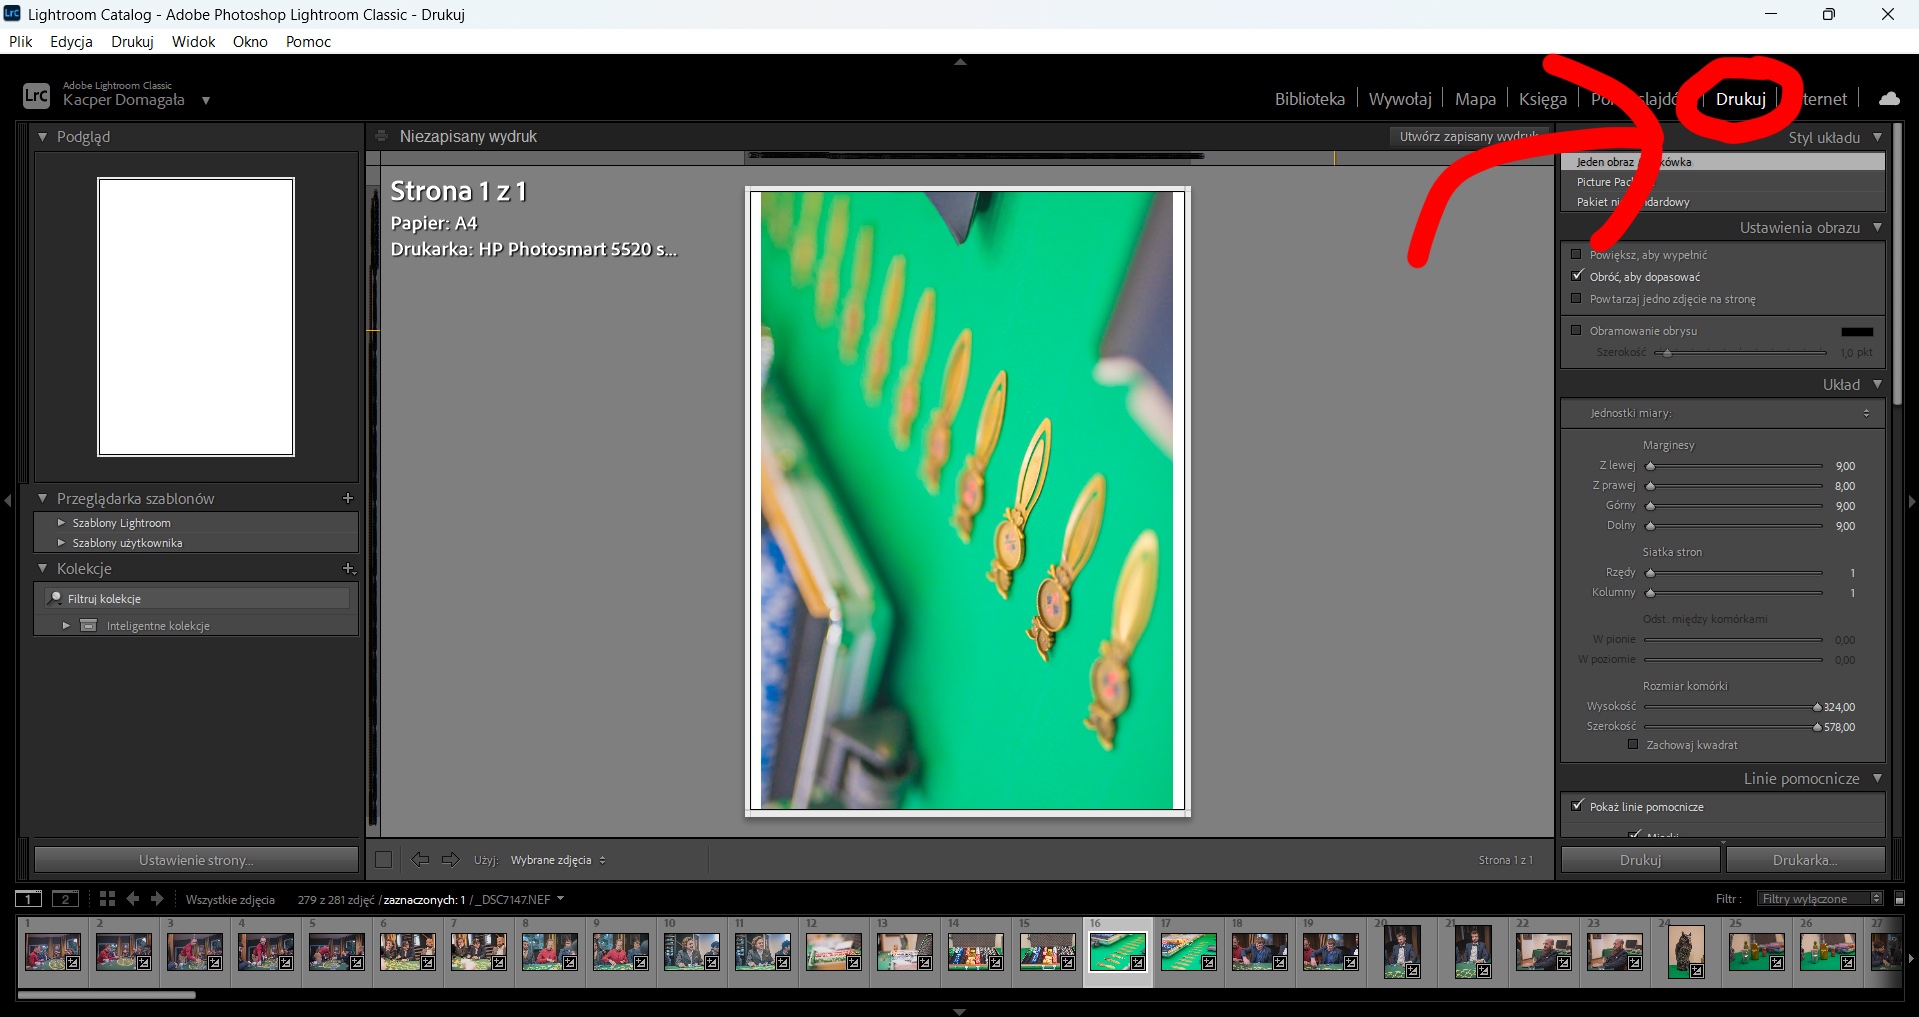Image resolution: width=1919 pixels, height=1017 pixels.
Task: Switch to Biblioteka module tab
Action: coord(1309,99)
